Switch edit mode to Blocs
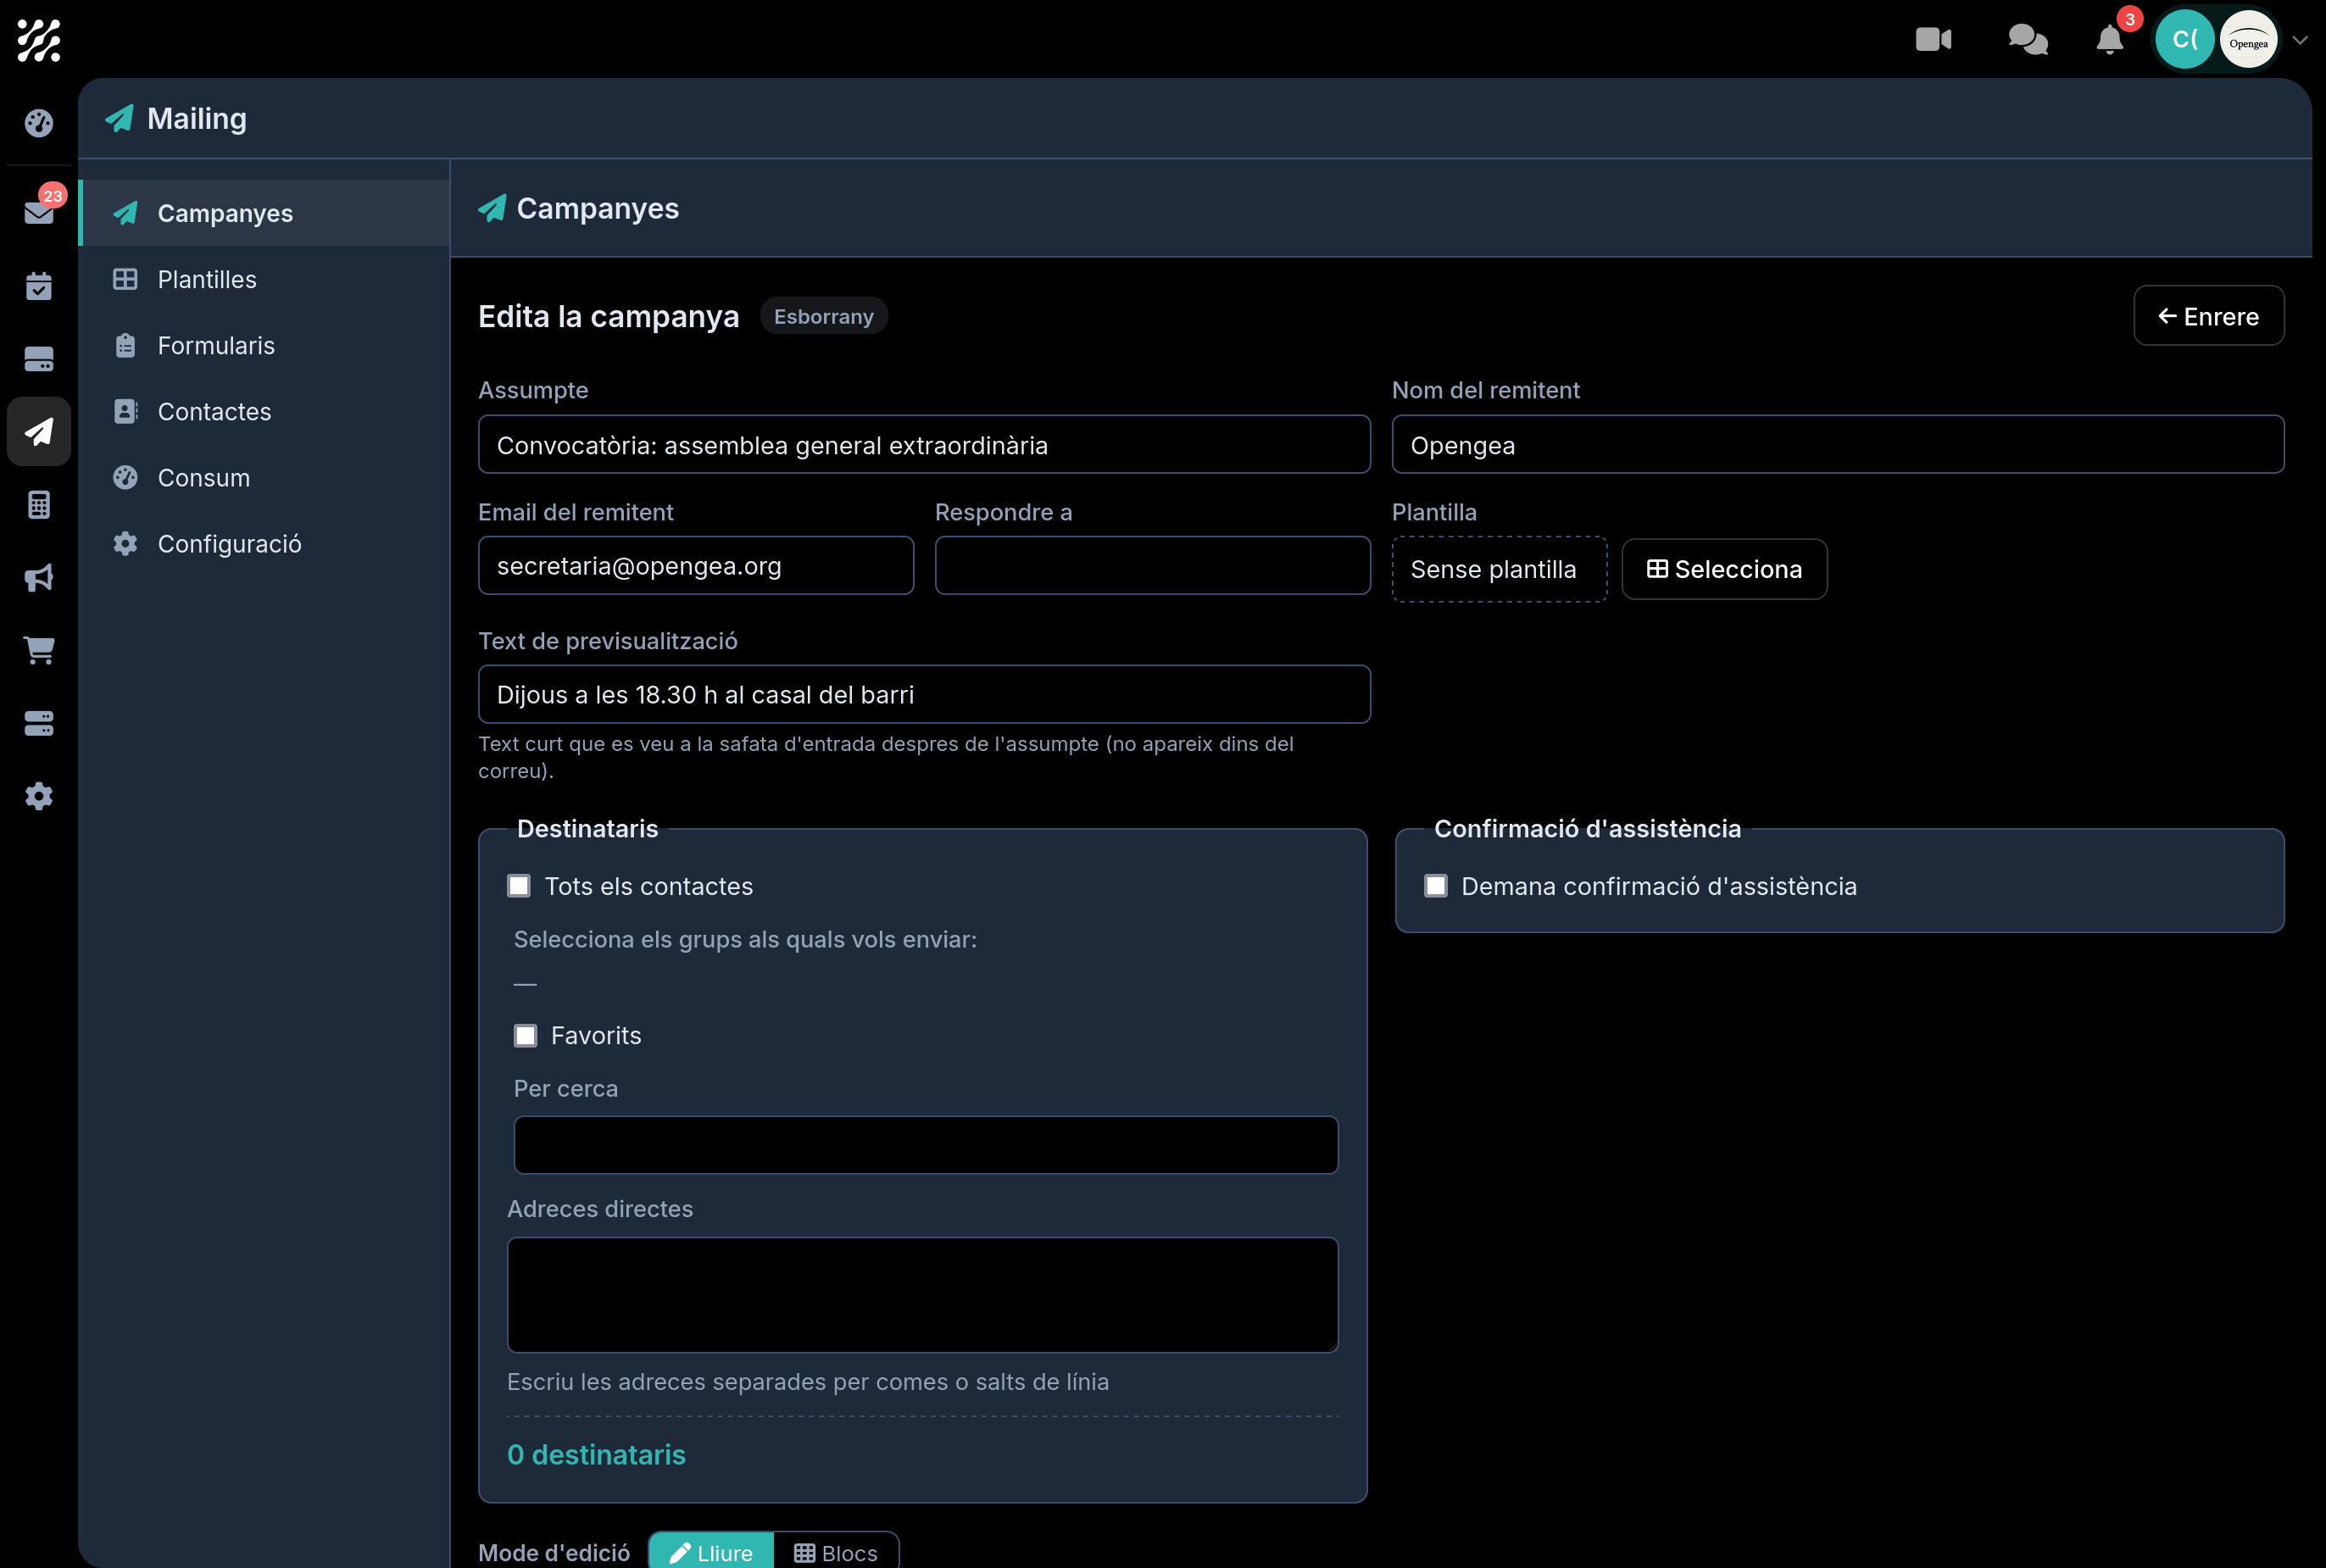This screenshot has width=2326, height=1568. tap(836, 1552)
